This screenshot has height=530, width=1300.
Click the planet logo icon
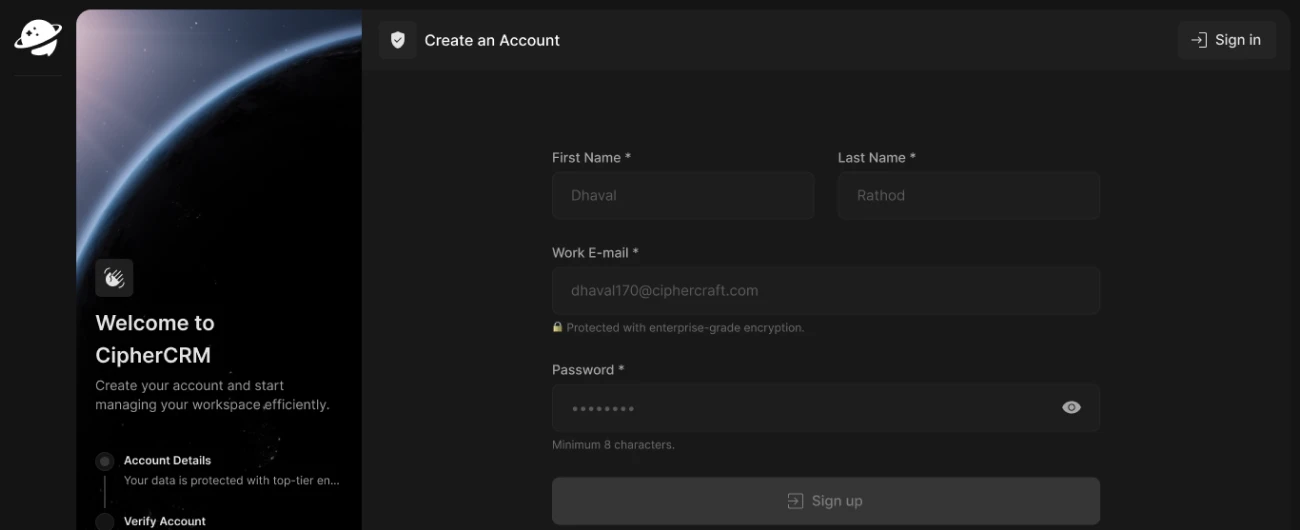click(x=38, y=38)
